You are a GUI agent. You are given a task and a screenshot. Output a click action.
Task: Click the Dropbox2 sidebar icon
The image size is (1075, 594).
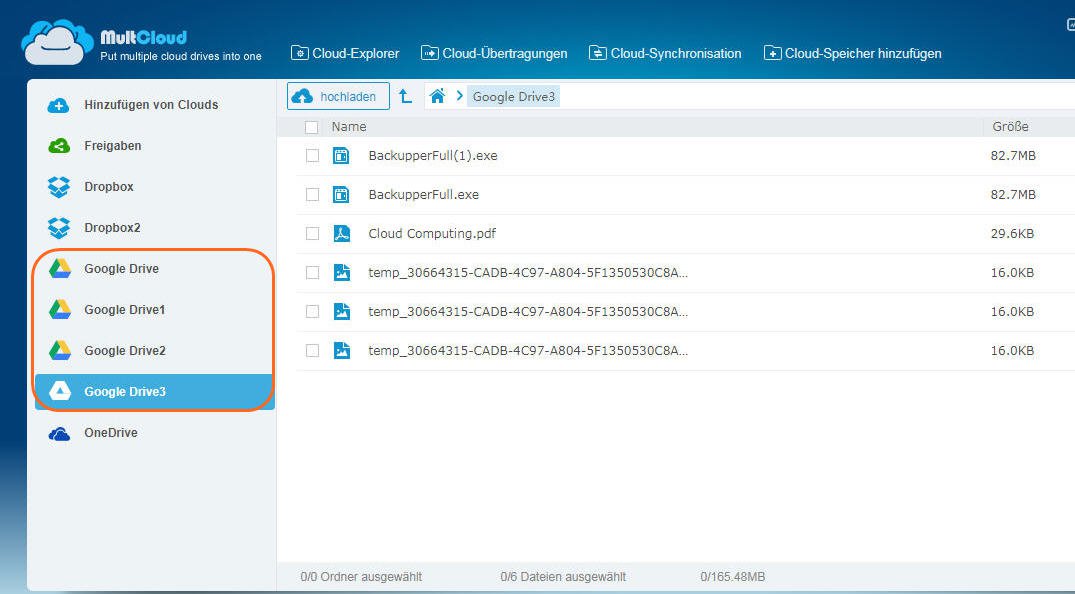(x=60, y=228)
